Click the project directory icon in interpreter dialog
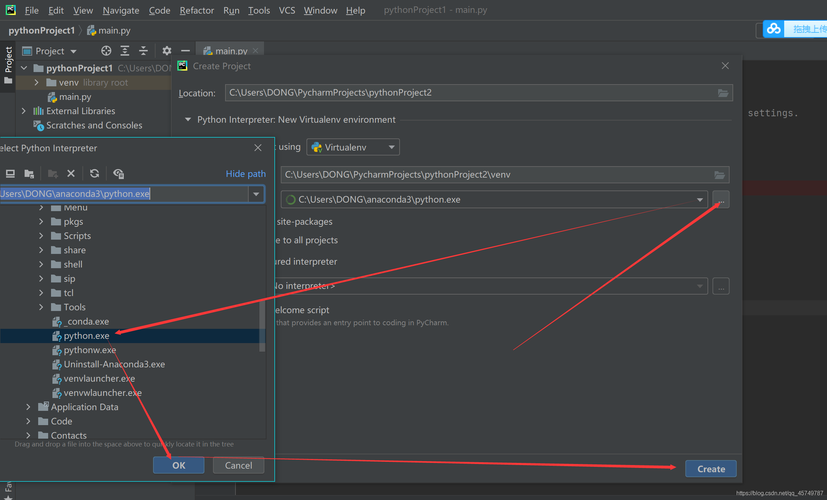 (29, 174)
